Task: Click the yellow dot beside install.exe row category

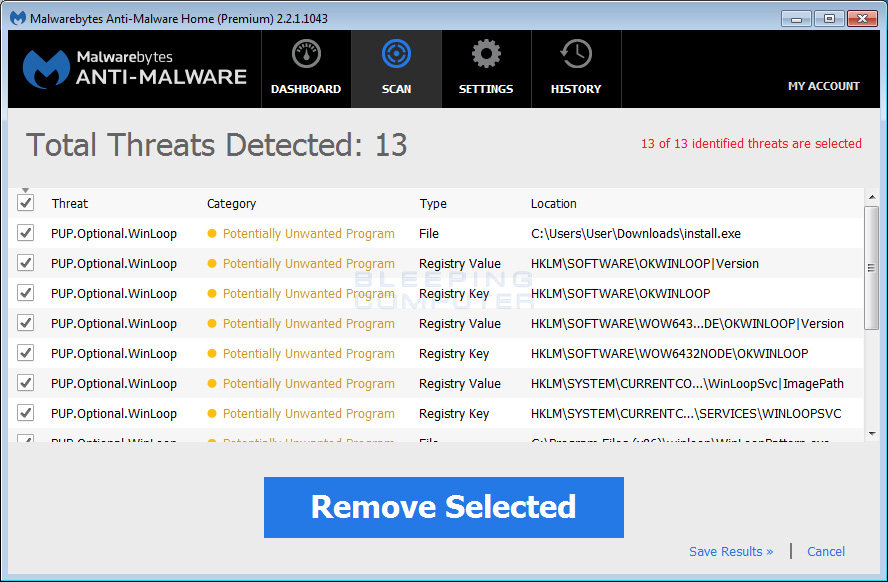Action: pos(212,233)
